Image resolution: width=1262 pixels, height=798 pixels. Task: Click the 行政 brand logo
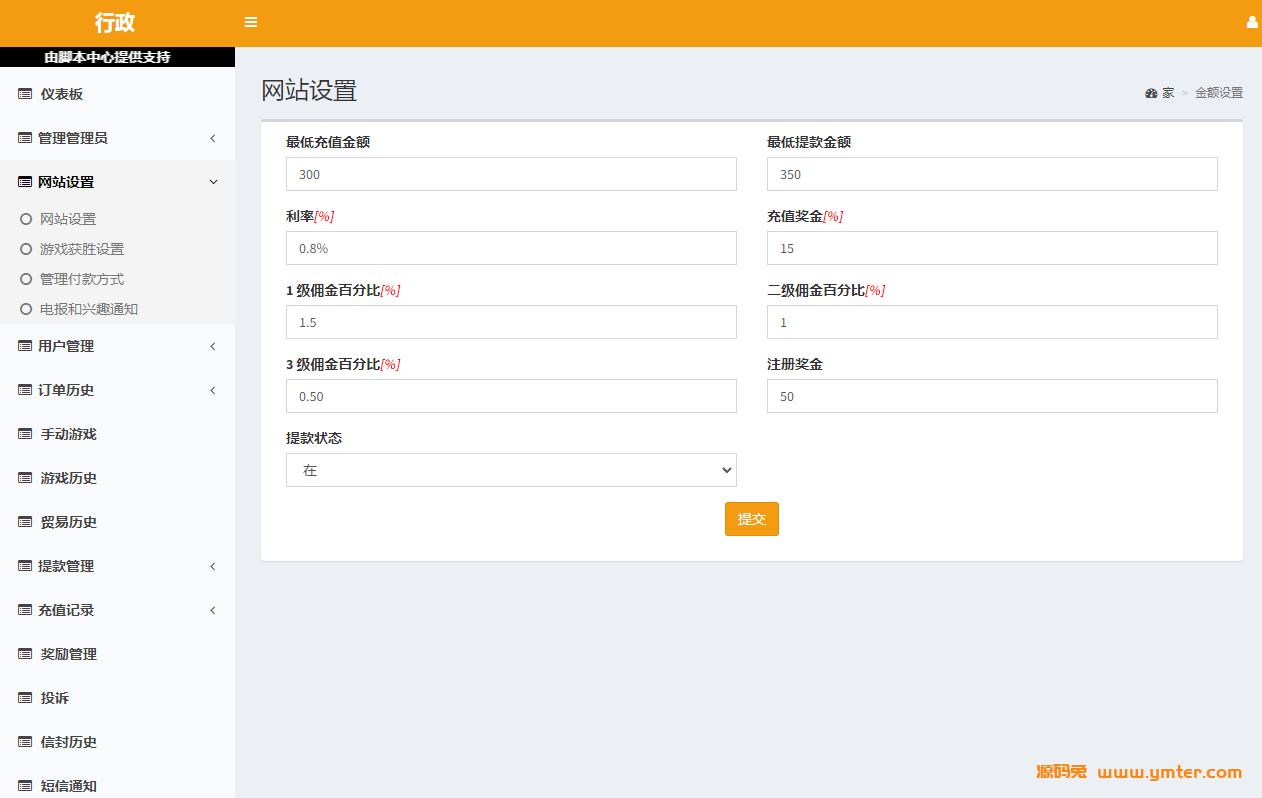point(115,22)
